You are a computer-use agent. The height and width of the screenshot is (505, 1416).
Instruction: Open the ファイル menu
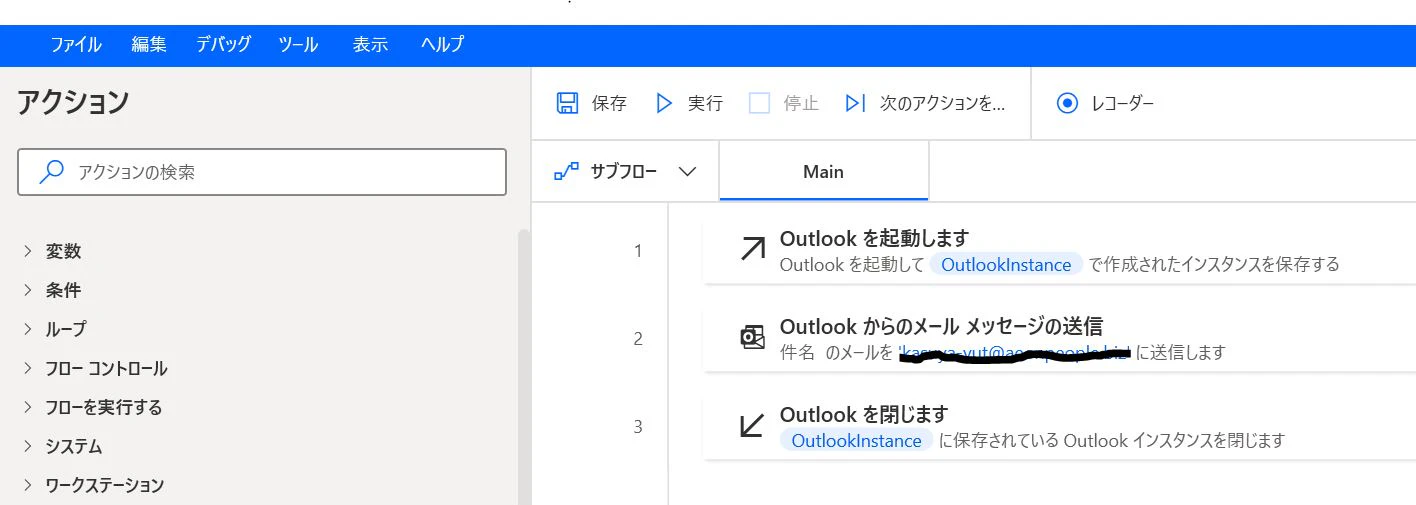76,44
